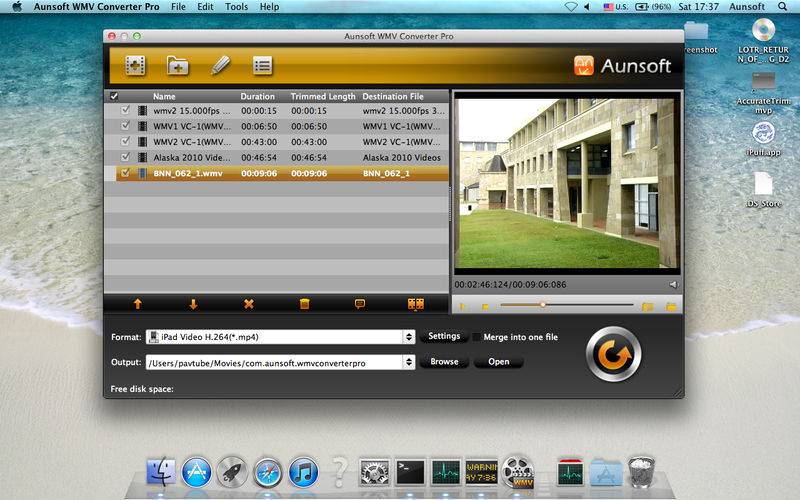Launch iTunes from the Dock
The image size is (800, 500).
(304, 472)
